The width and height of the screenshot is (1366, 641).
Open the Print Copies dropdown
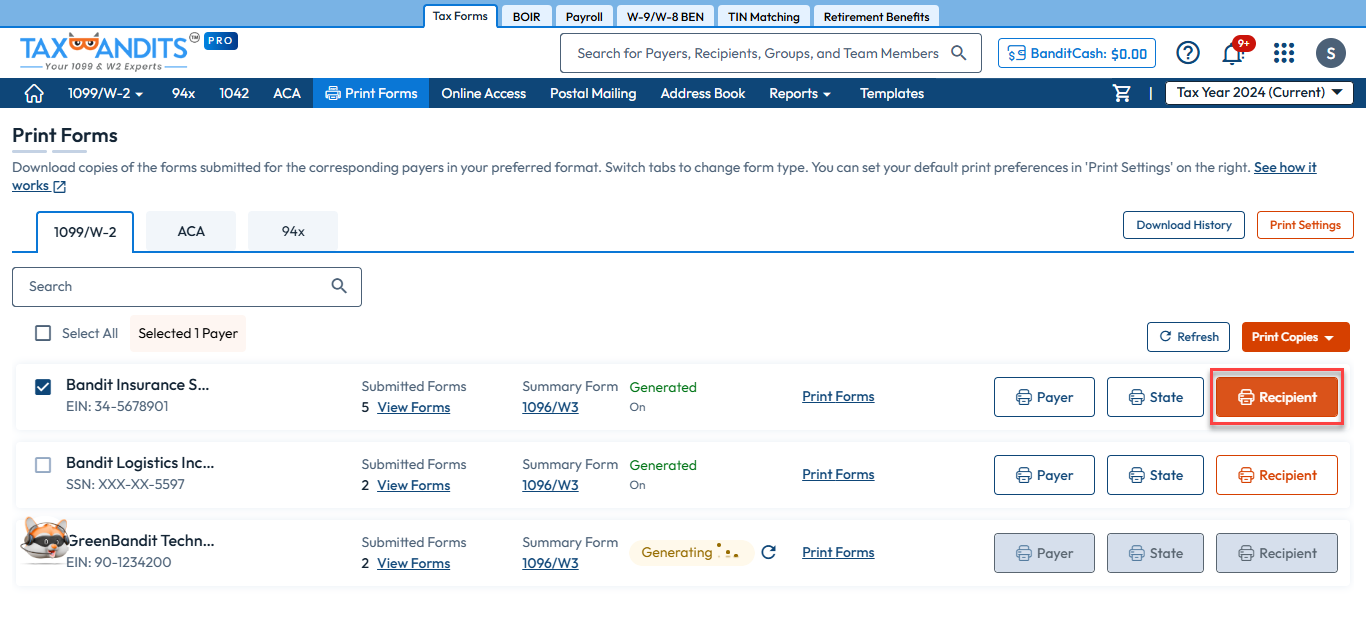pyautogui.click(x=1295, y=337)
